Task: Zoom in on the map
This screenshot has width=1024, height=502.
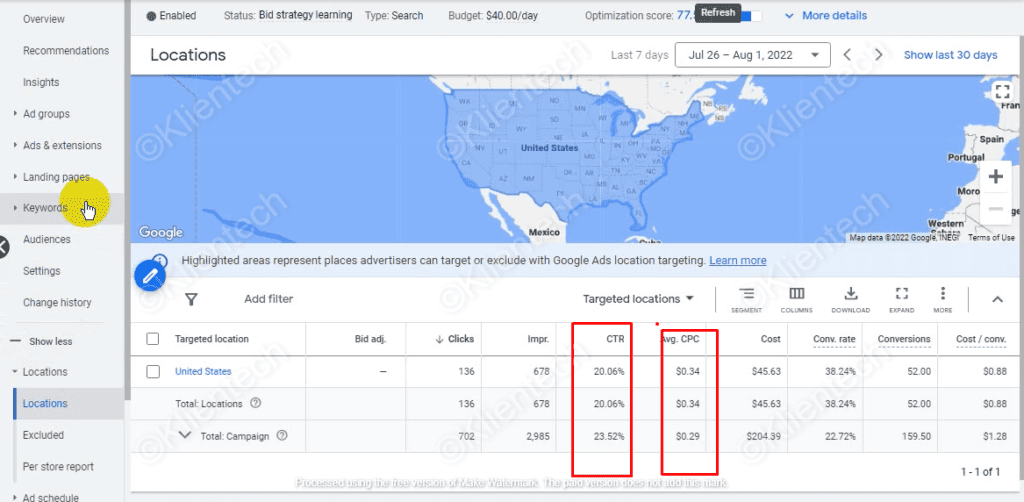Action: pos(995,177)
